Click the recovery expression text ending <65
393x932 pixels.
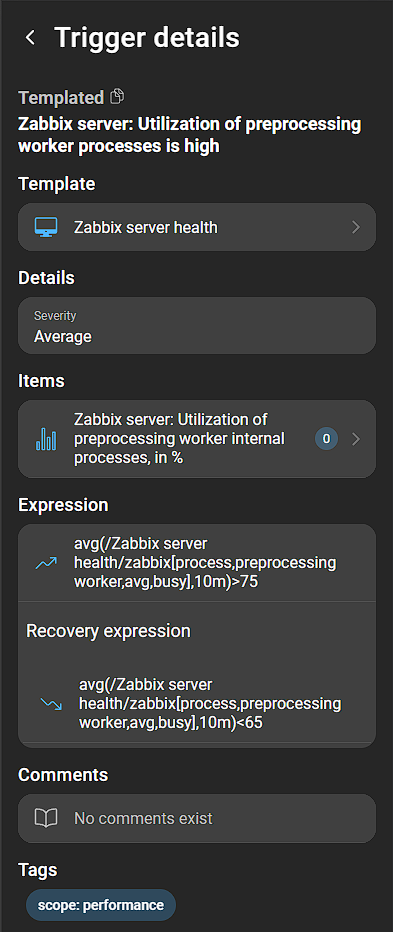(x=210, y=704)
